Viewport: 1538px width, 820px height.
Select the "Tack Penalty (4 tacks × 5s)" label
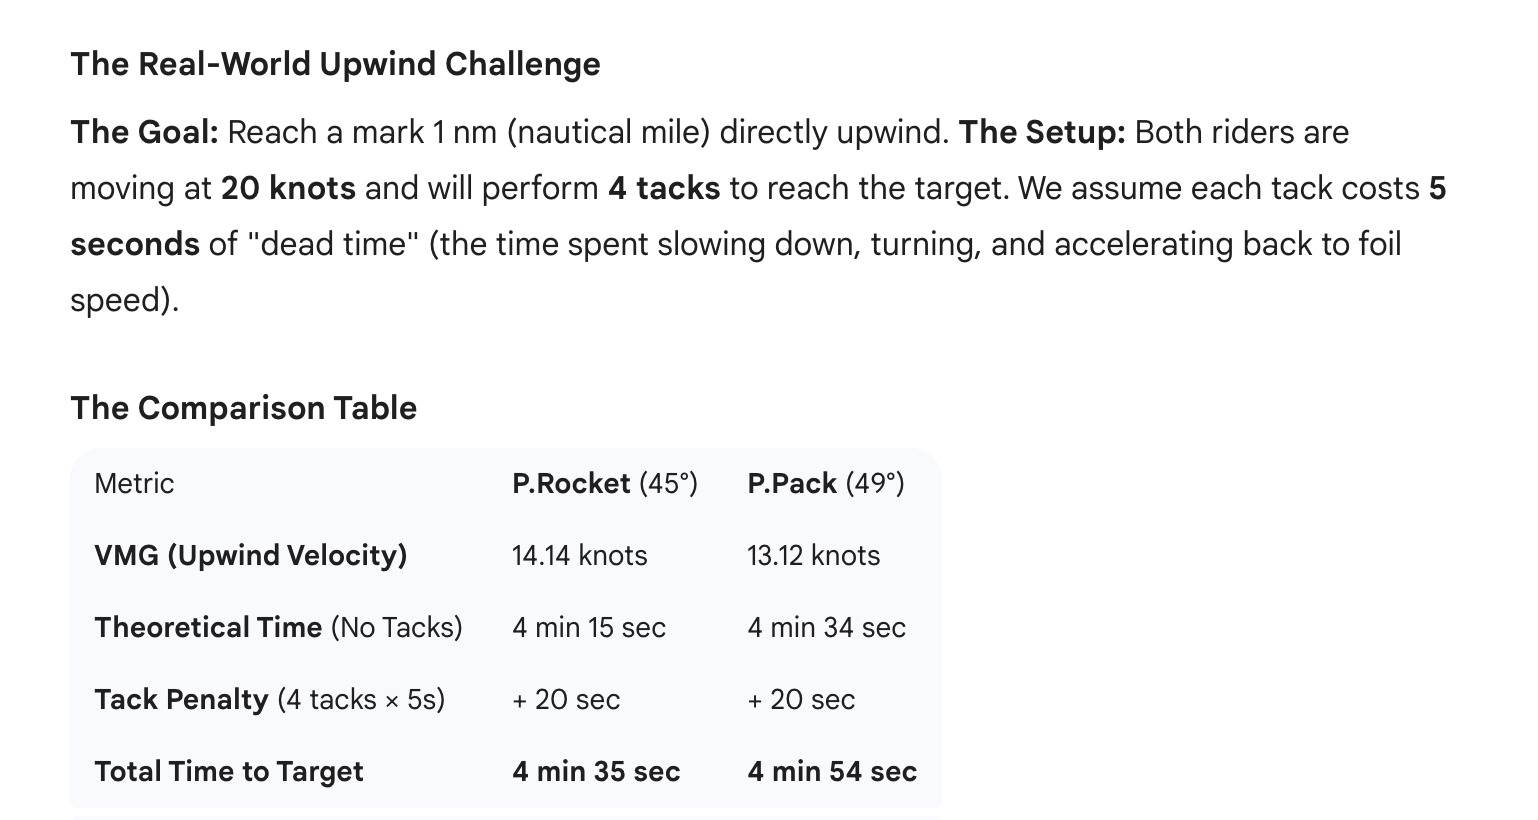269,700
